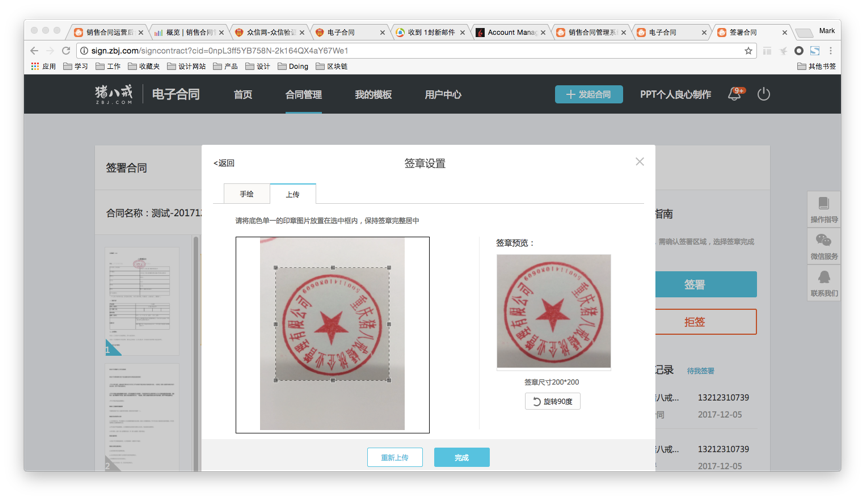Click the site info icon in address bar
This screenshot has height=500, width=865.
[x=84, y=51]
